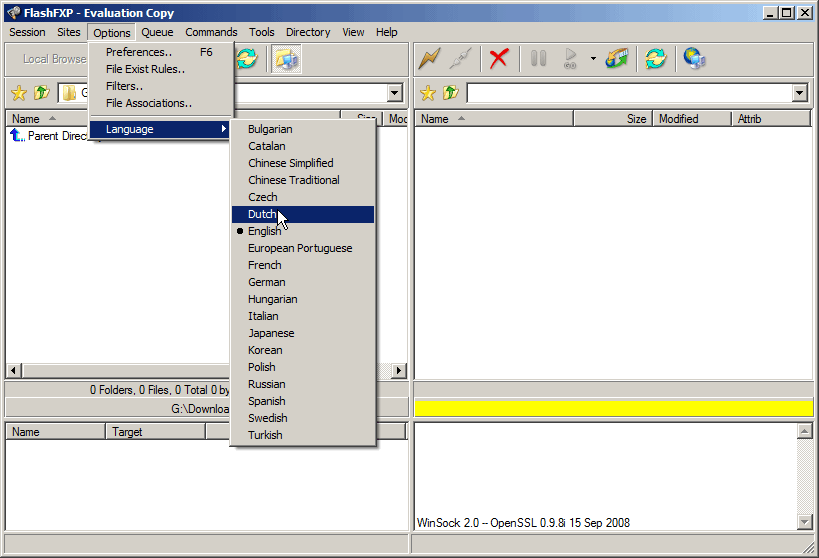Select Spanish language
The height and width of the screenshot is (558, 819).
pos(303,401)
